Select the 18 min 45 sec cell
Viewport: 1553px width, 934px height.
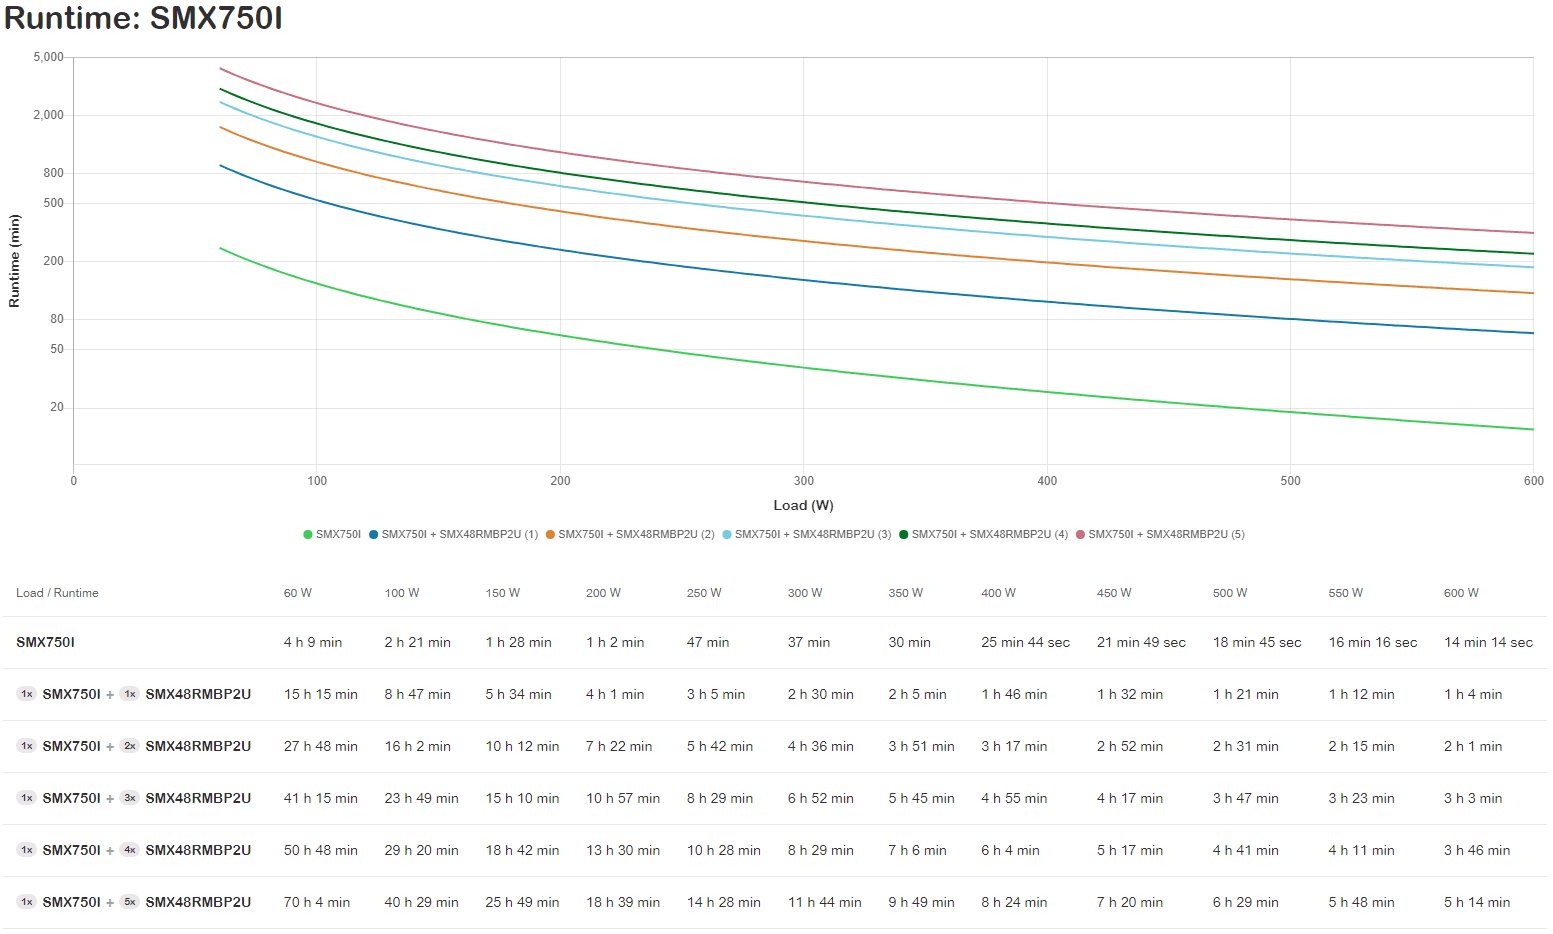pyautogui.click(x=1257, y=642)
